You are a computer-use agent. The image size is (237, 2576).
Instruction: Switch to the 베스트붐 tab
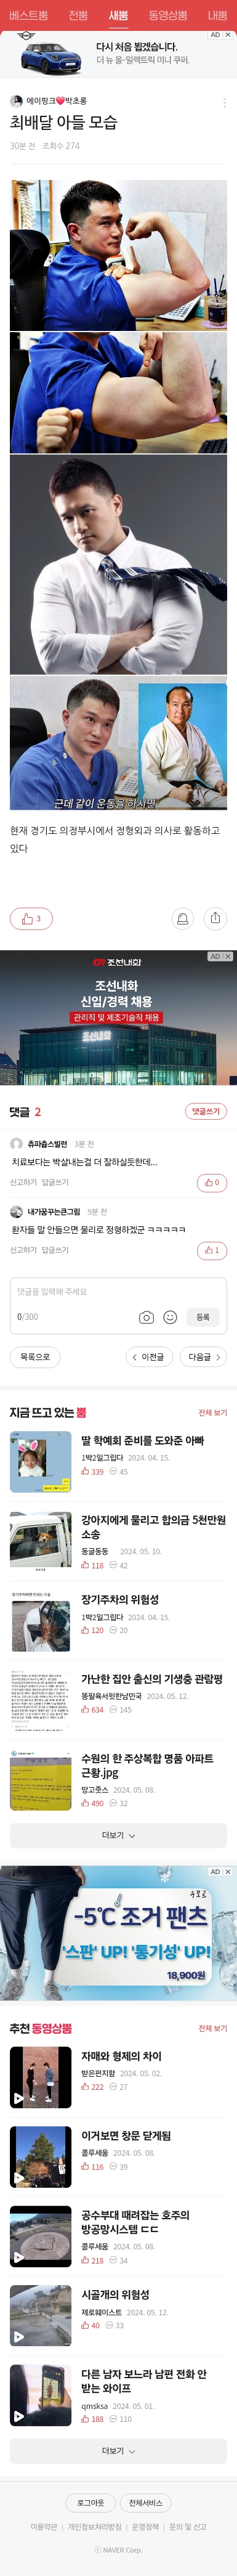(29, 15)
